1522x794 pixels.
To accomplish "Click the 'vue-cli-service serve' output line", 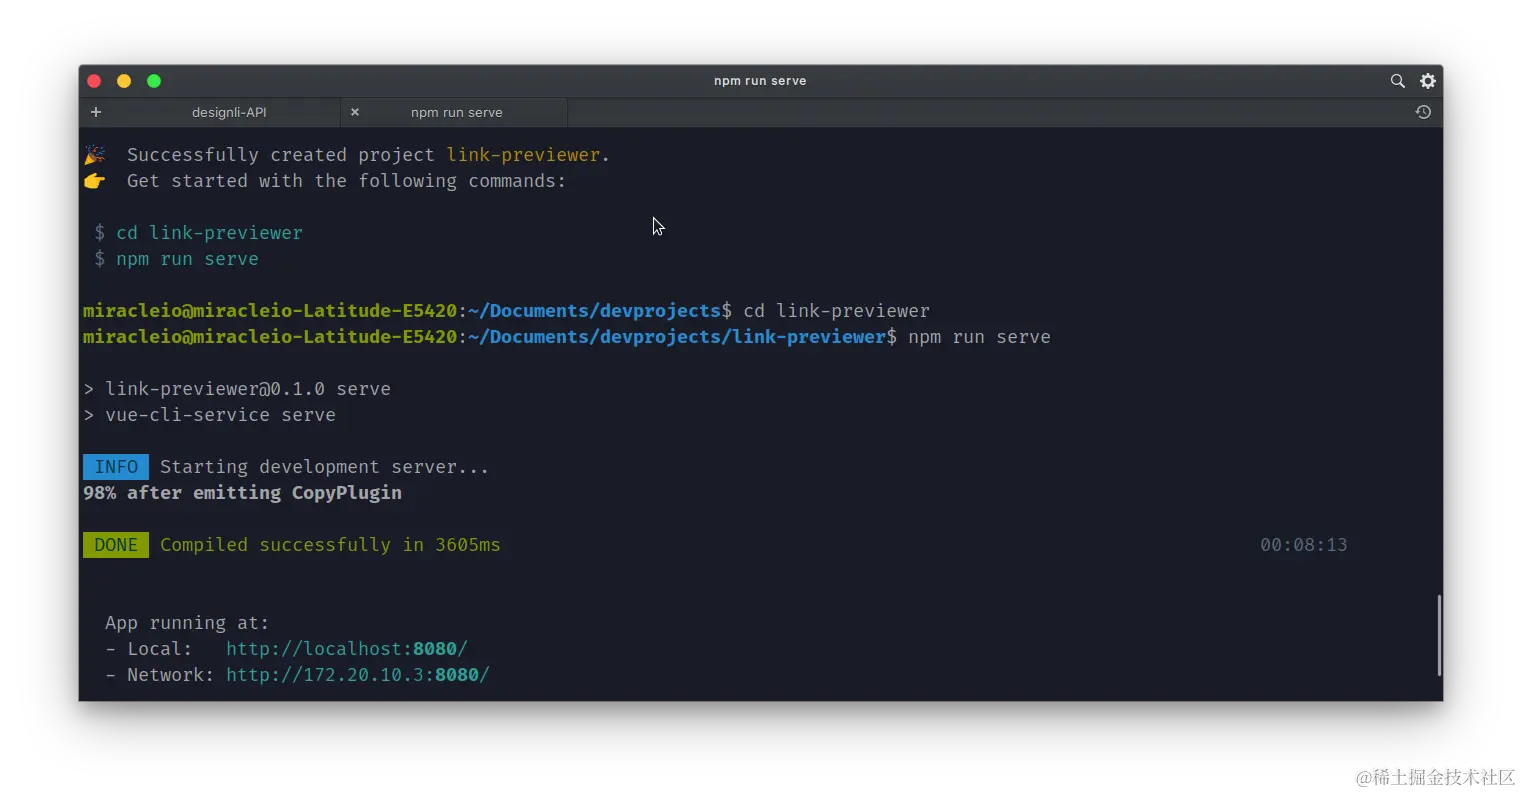I will 221,414.
